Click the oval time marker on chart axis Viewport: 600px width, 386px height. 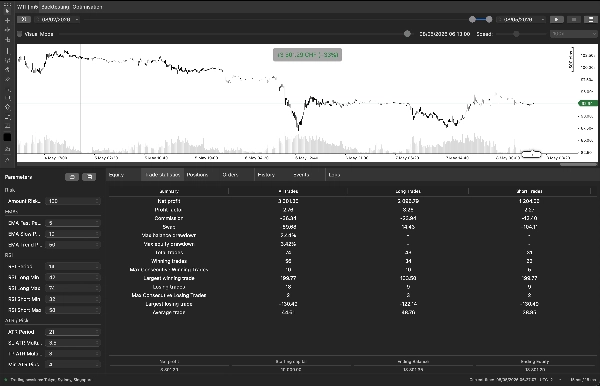[x=532, y=154]
